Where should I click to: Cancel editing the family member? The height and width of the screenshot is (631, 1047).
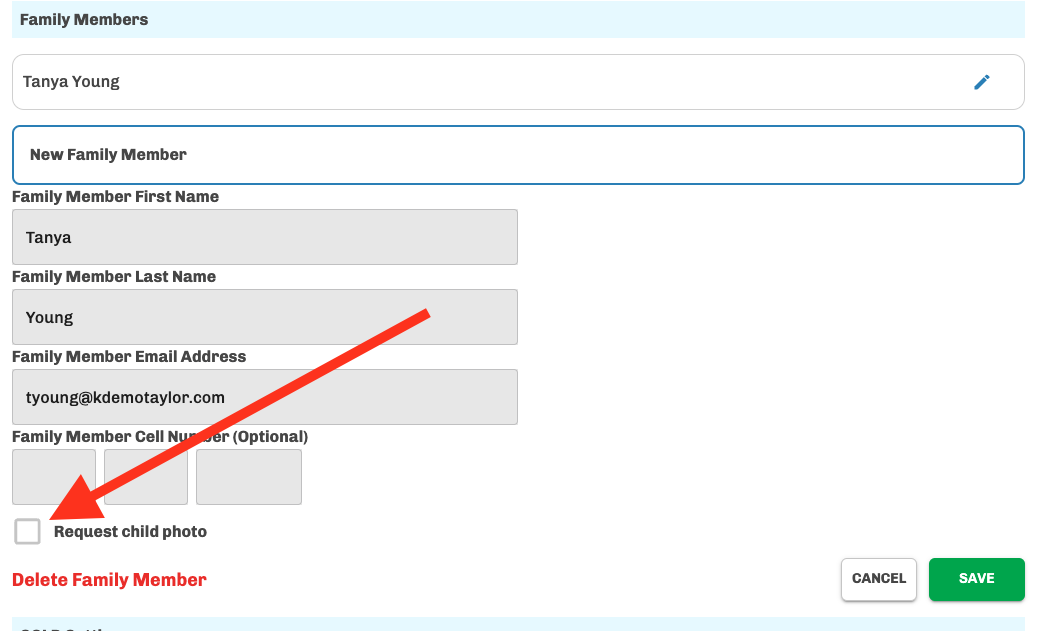[879, 579]
